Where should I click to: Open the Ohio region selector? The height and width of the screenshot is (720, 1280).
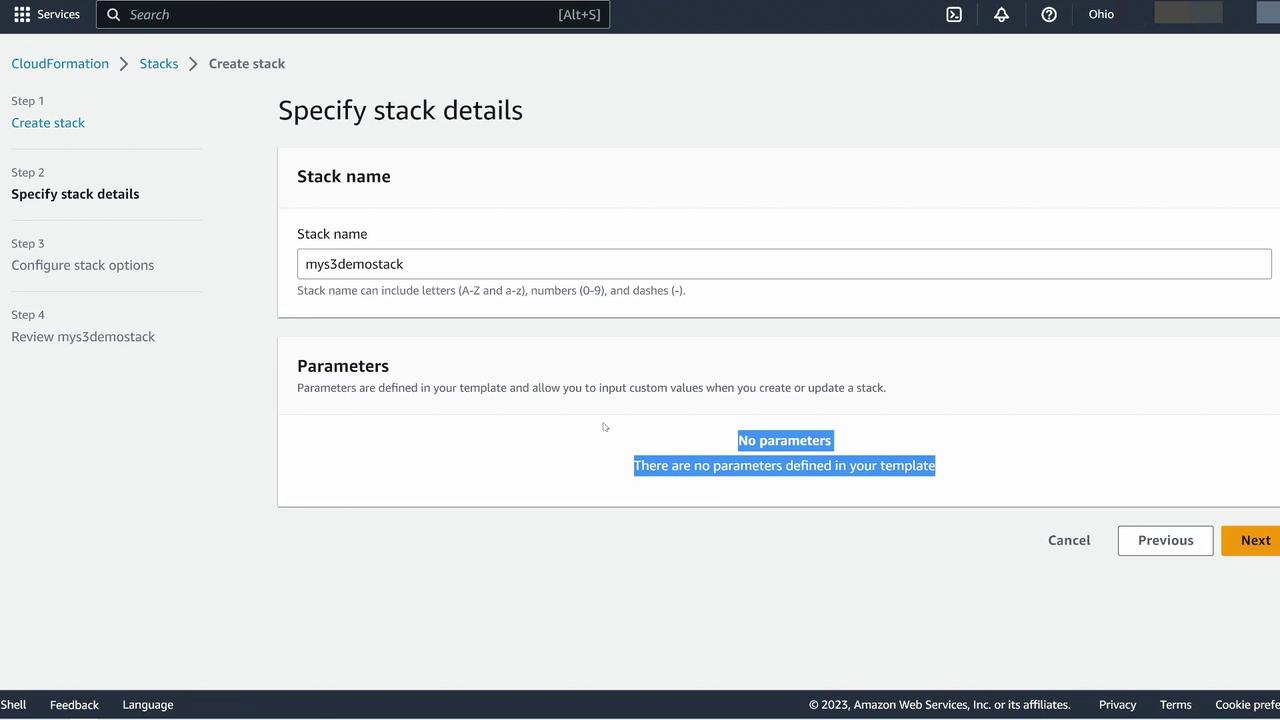point(1101,14)
